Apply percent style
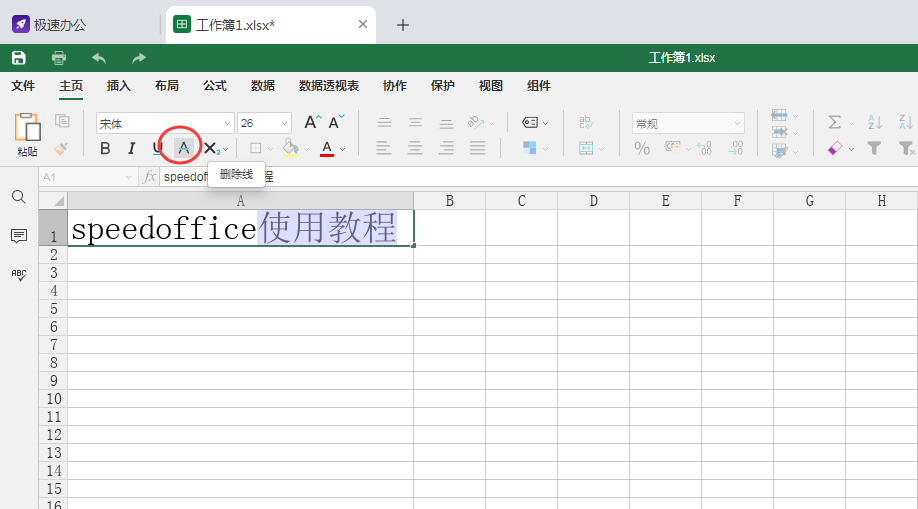This screenshot has width=918, height=509. [x=642, y=148]
